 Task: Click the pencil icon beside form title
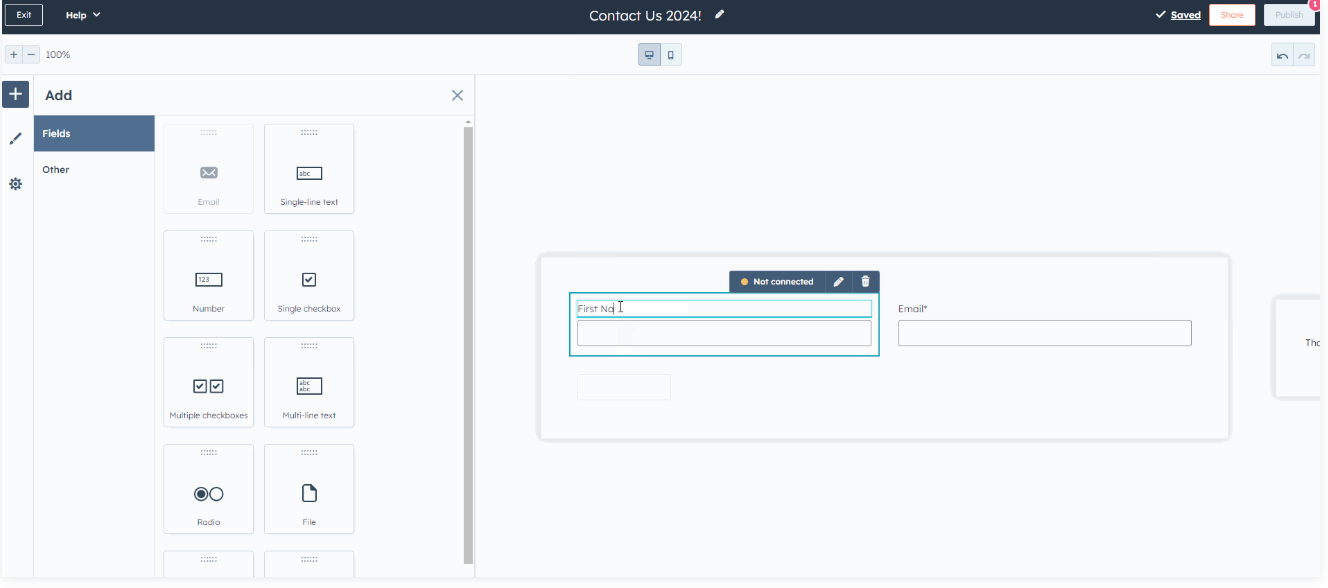(x=720, y=15)
